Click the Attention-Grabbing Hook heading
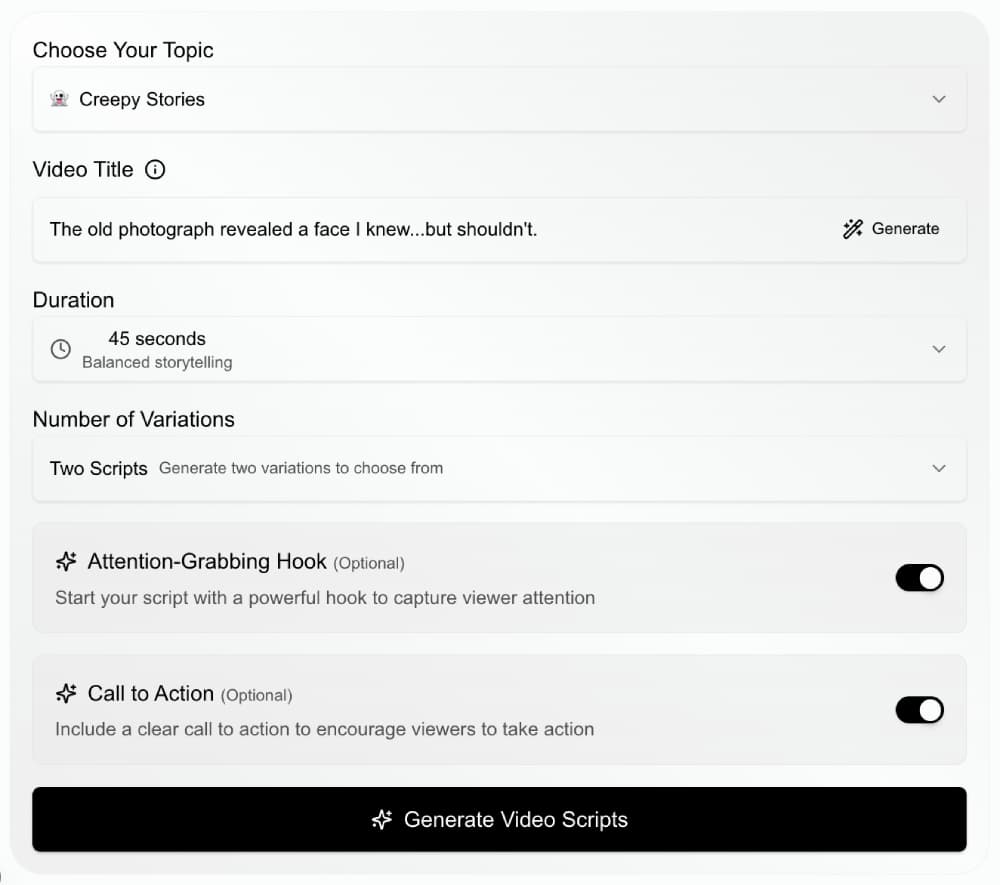1000x885 pixels. click(x=207, y=562)
